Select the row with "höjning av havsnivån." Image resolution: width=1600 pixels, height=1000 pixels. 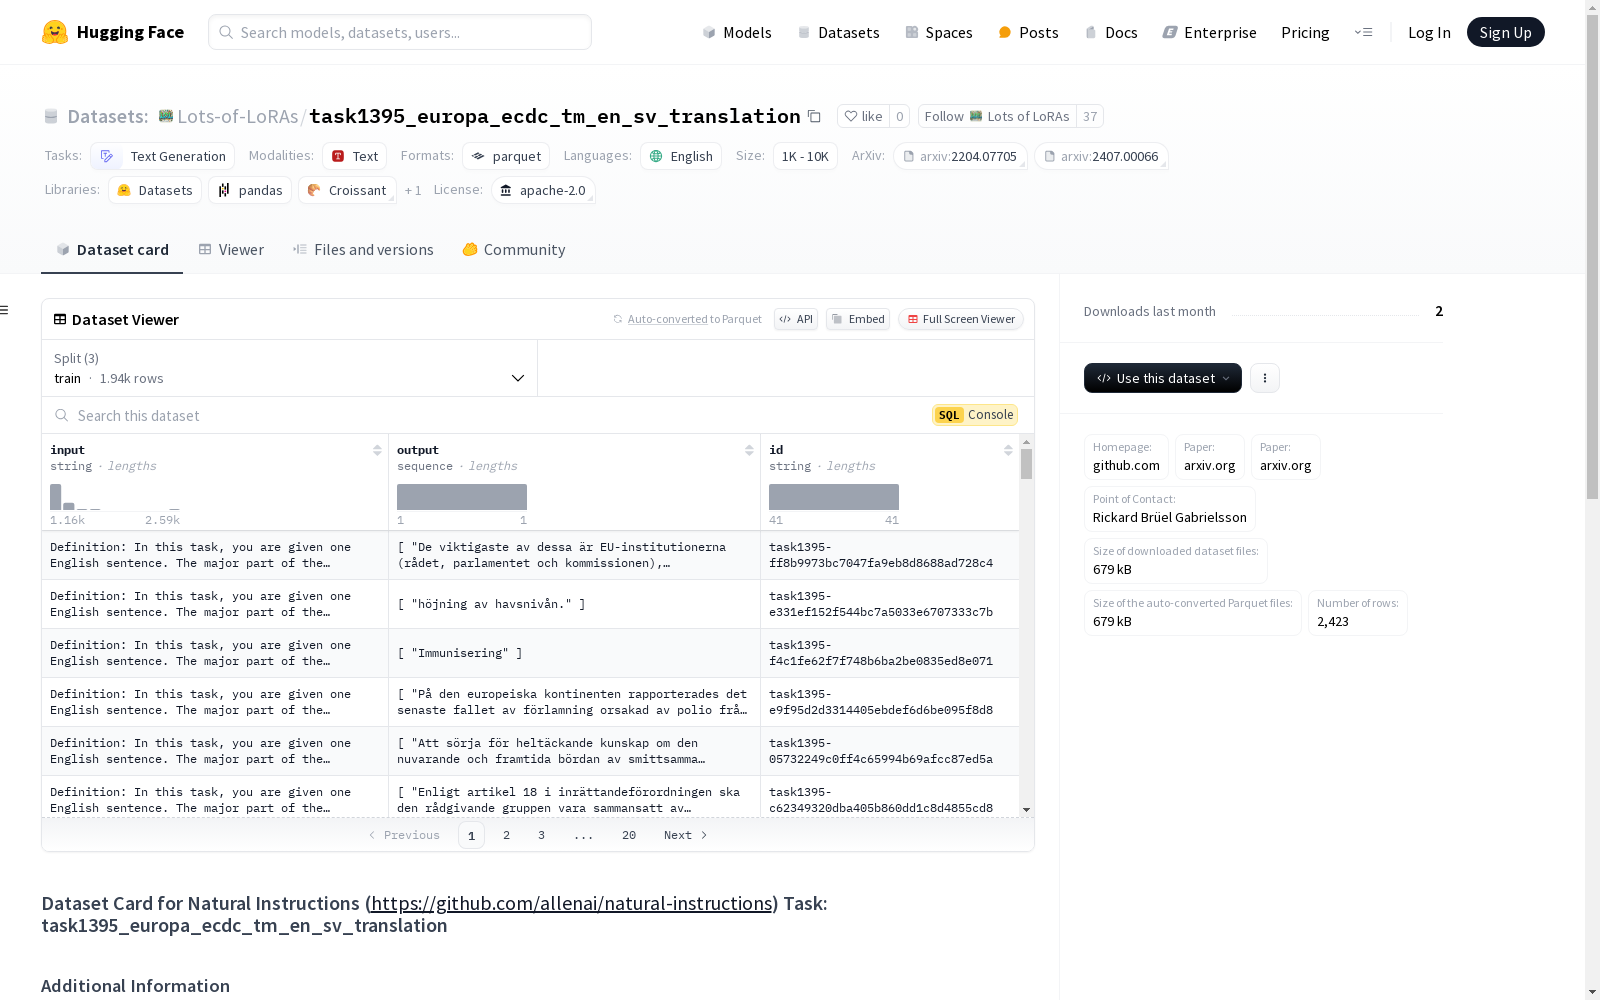point(530,604)
